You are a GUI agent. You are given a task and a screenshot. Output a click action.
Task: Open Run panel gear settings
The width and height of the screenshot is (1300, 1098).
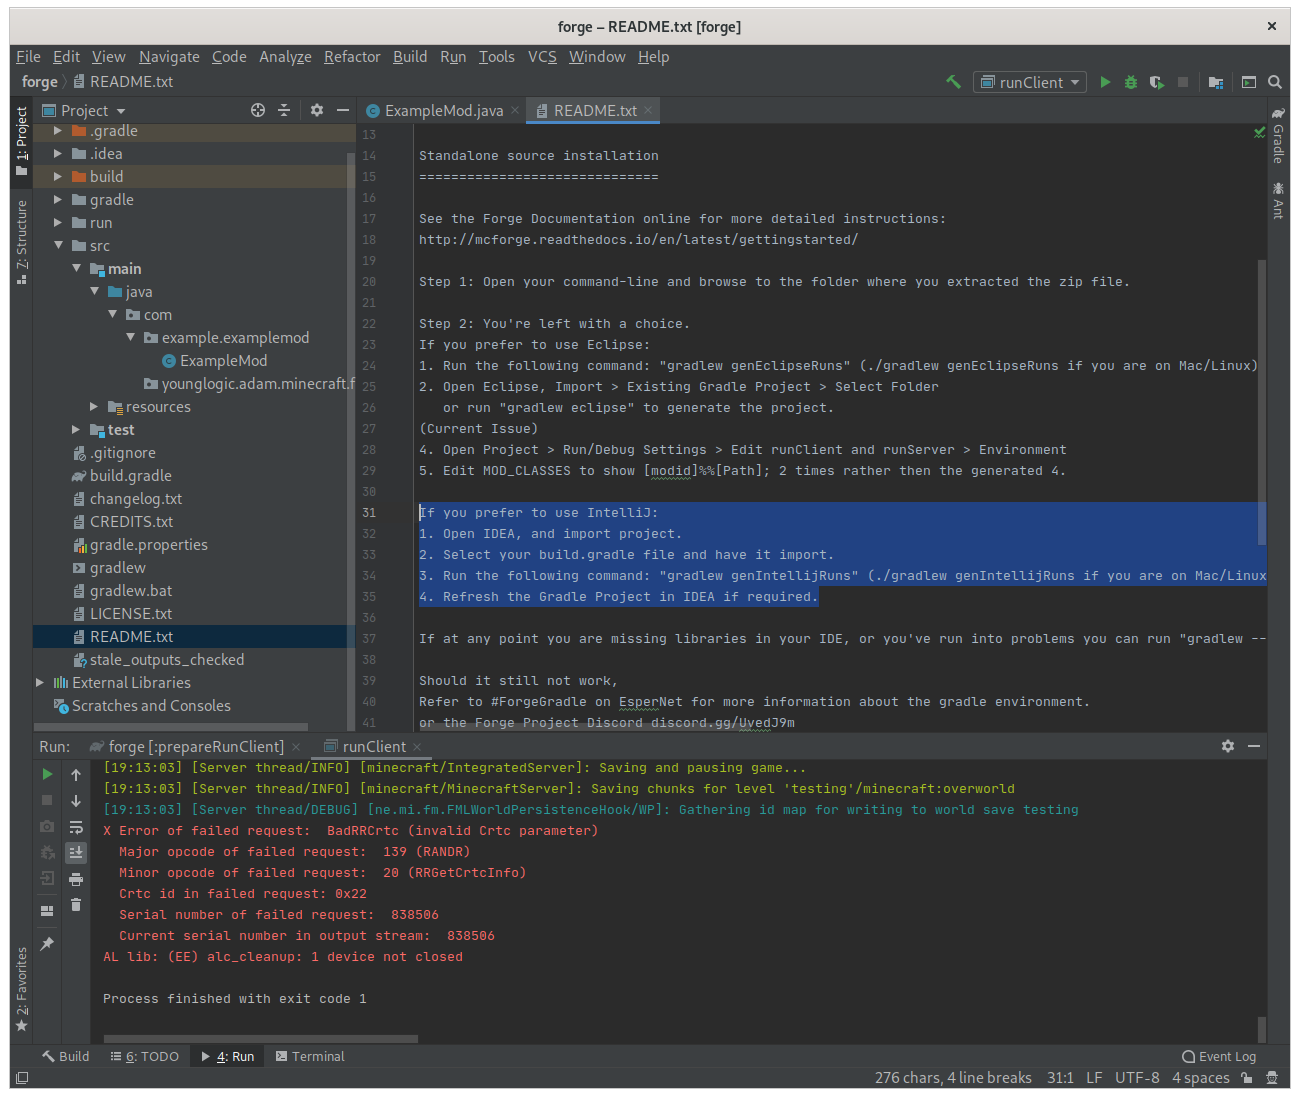click(1228, 746)
